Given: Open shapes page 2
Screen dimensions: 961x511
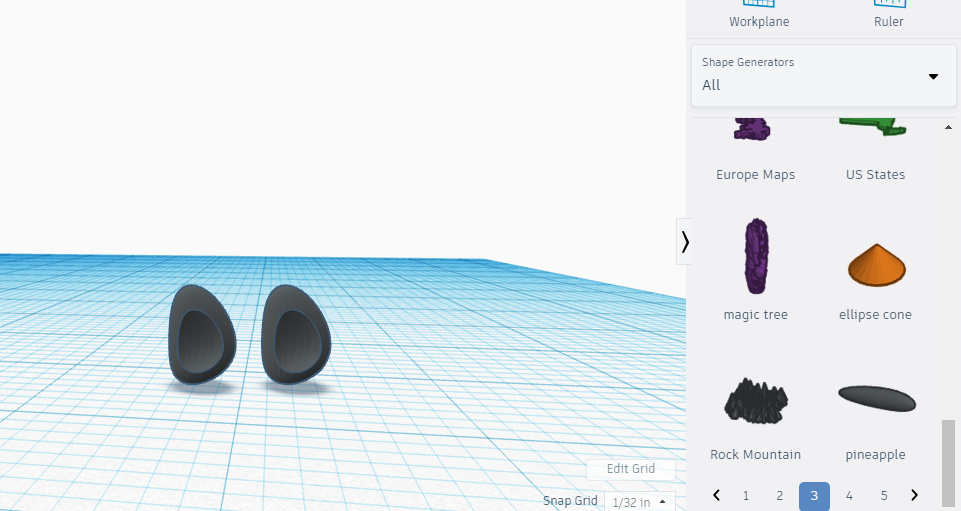Looking at the screenshot, I should coord(780,496).
